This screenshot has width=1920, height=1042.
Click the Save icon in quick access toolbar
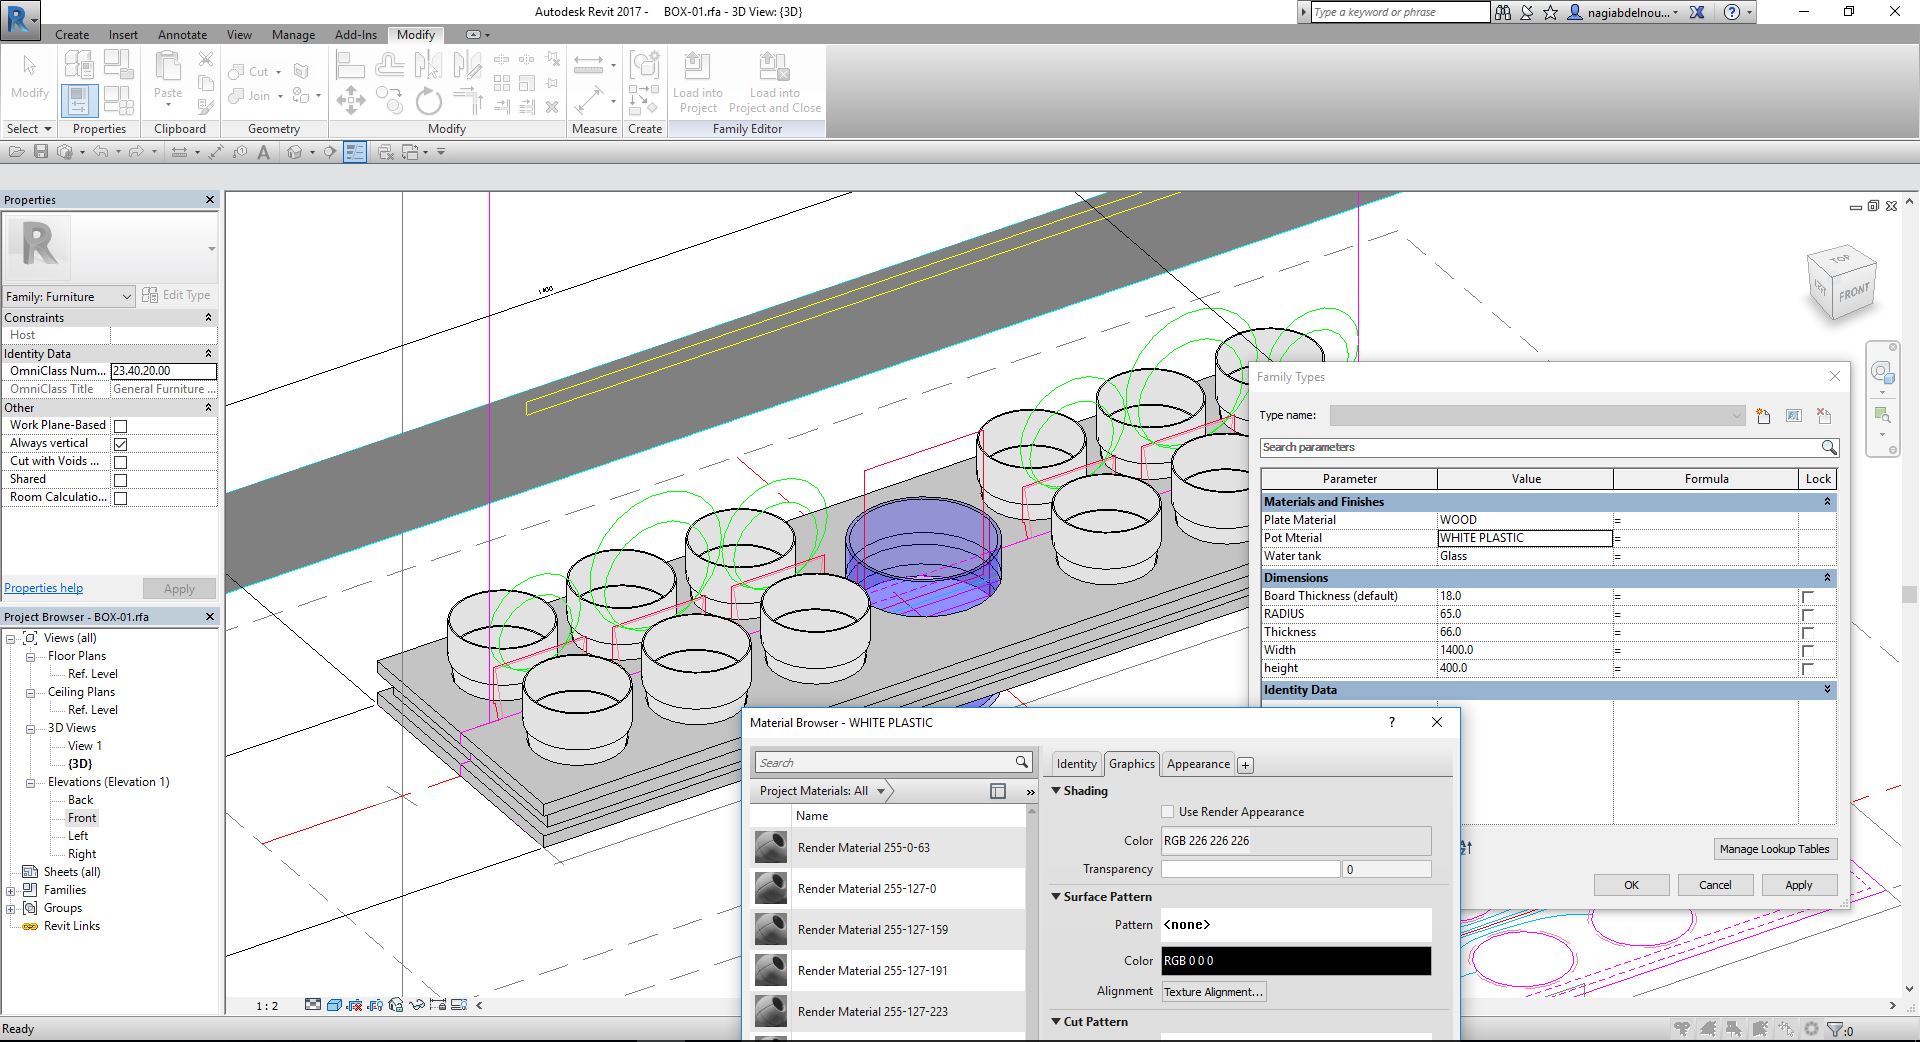click(x=41, y=152)
